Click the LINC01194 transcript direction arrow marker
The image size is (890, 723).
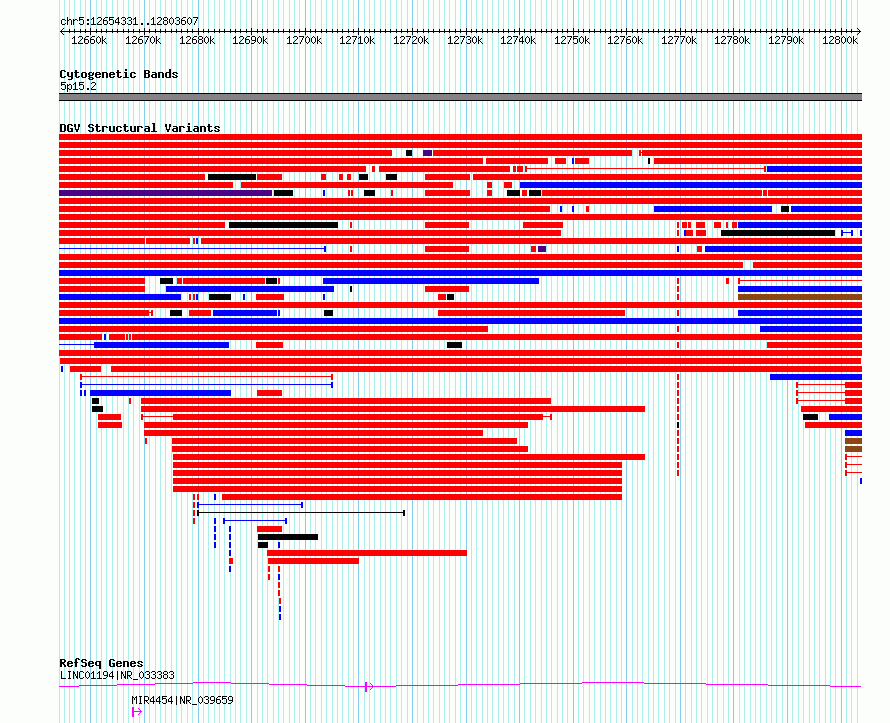click(x=369, y=687)
